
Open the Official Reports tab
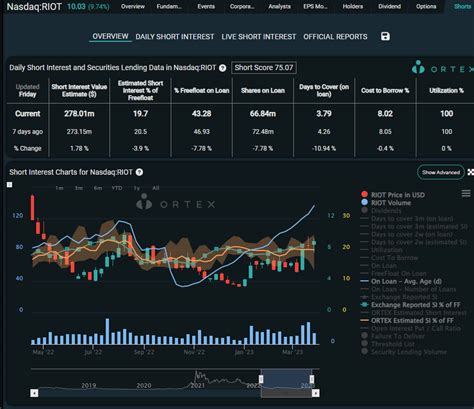(x=335, y=37)
